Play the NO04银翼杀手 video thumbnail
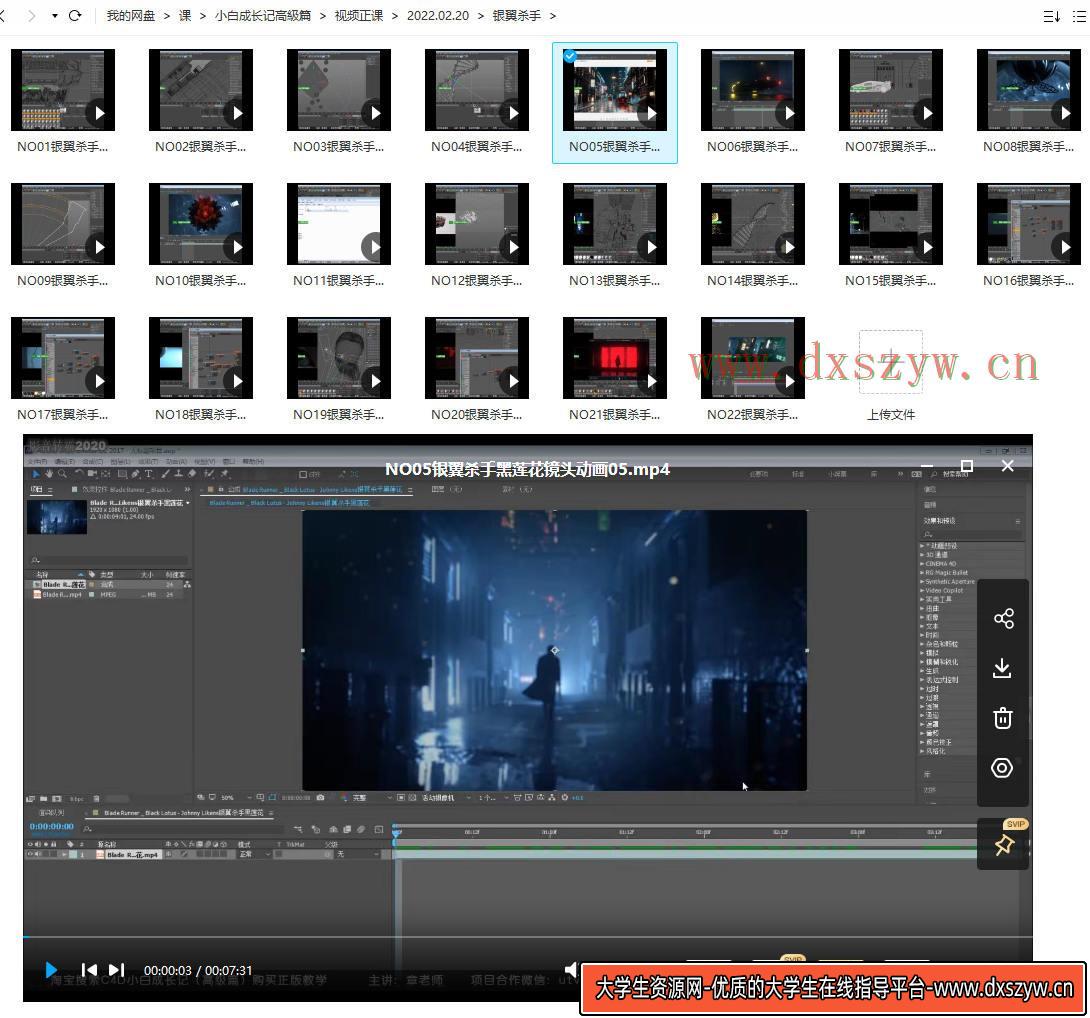This screenshot has height=1018, width=1090. click(477, 90)
